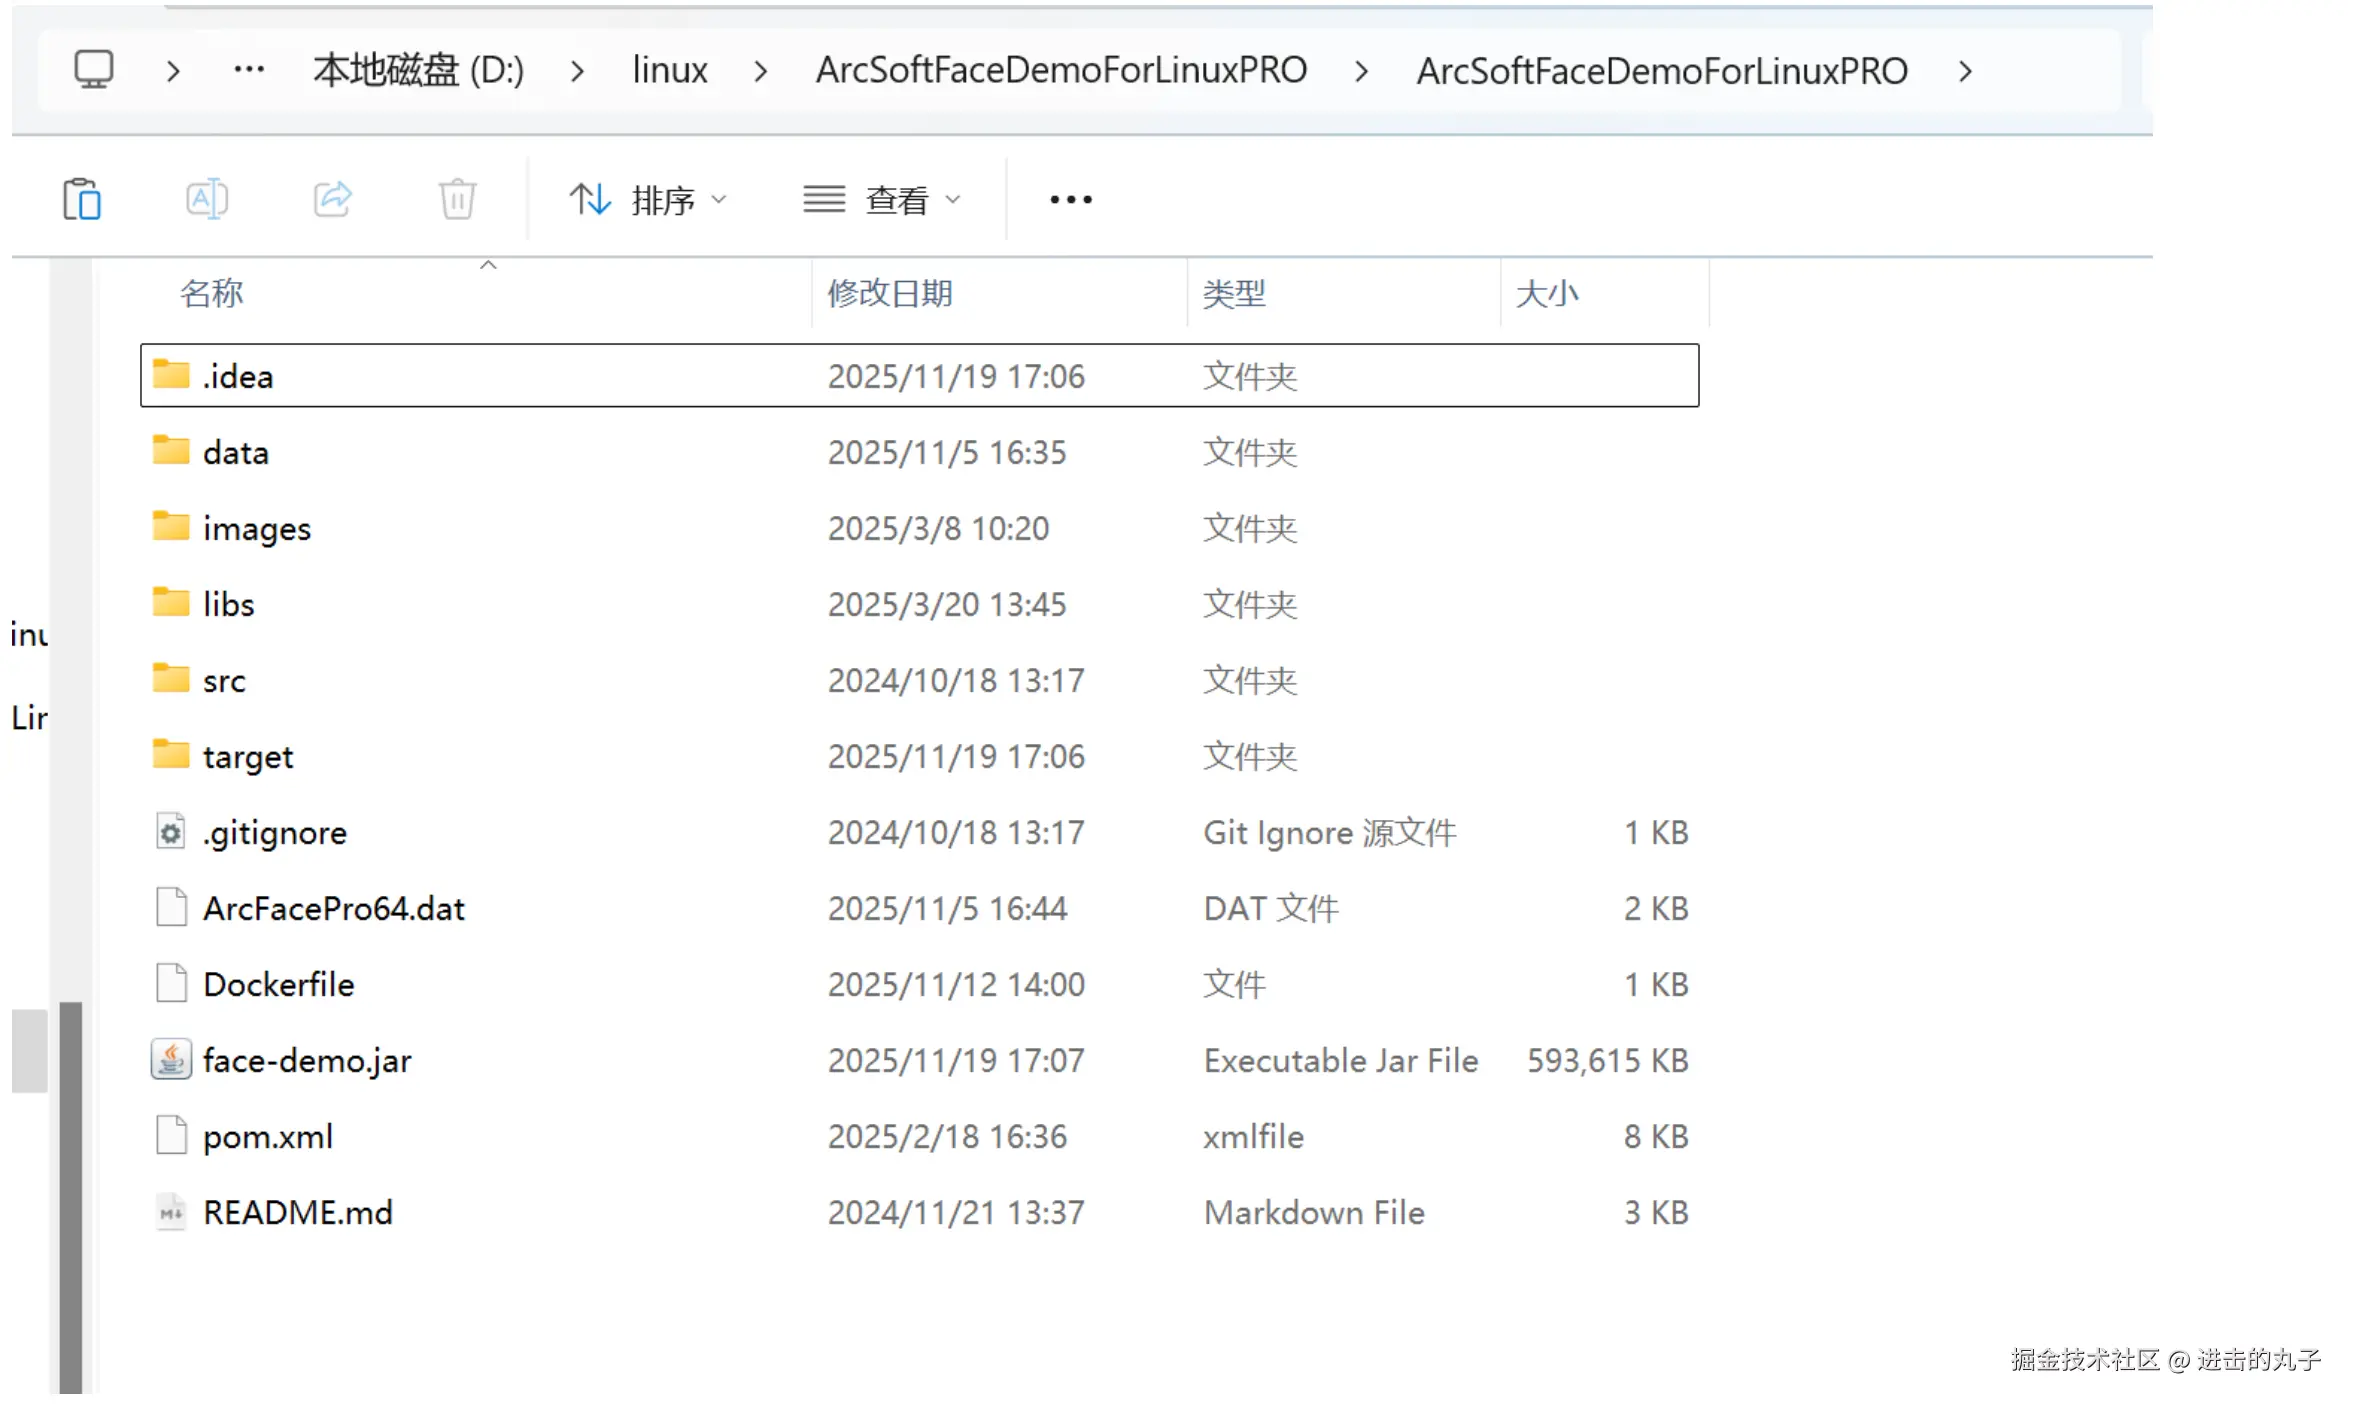This screenshot has height=1408, width=2356.
Task: Select the README.md markdown file icon
Action: (171, 1212)
